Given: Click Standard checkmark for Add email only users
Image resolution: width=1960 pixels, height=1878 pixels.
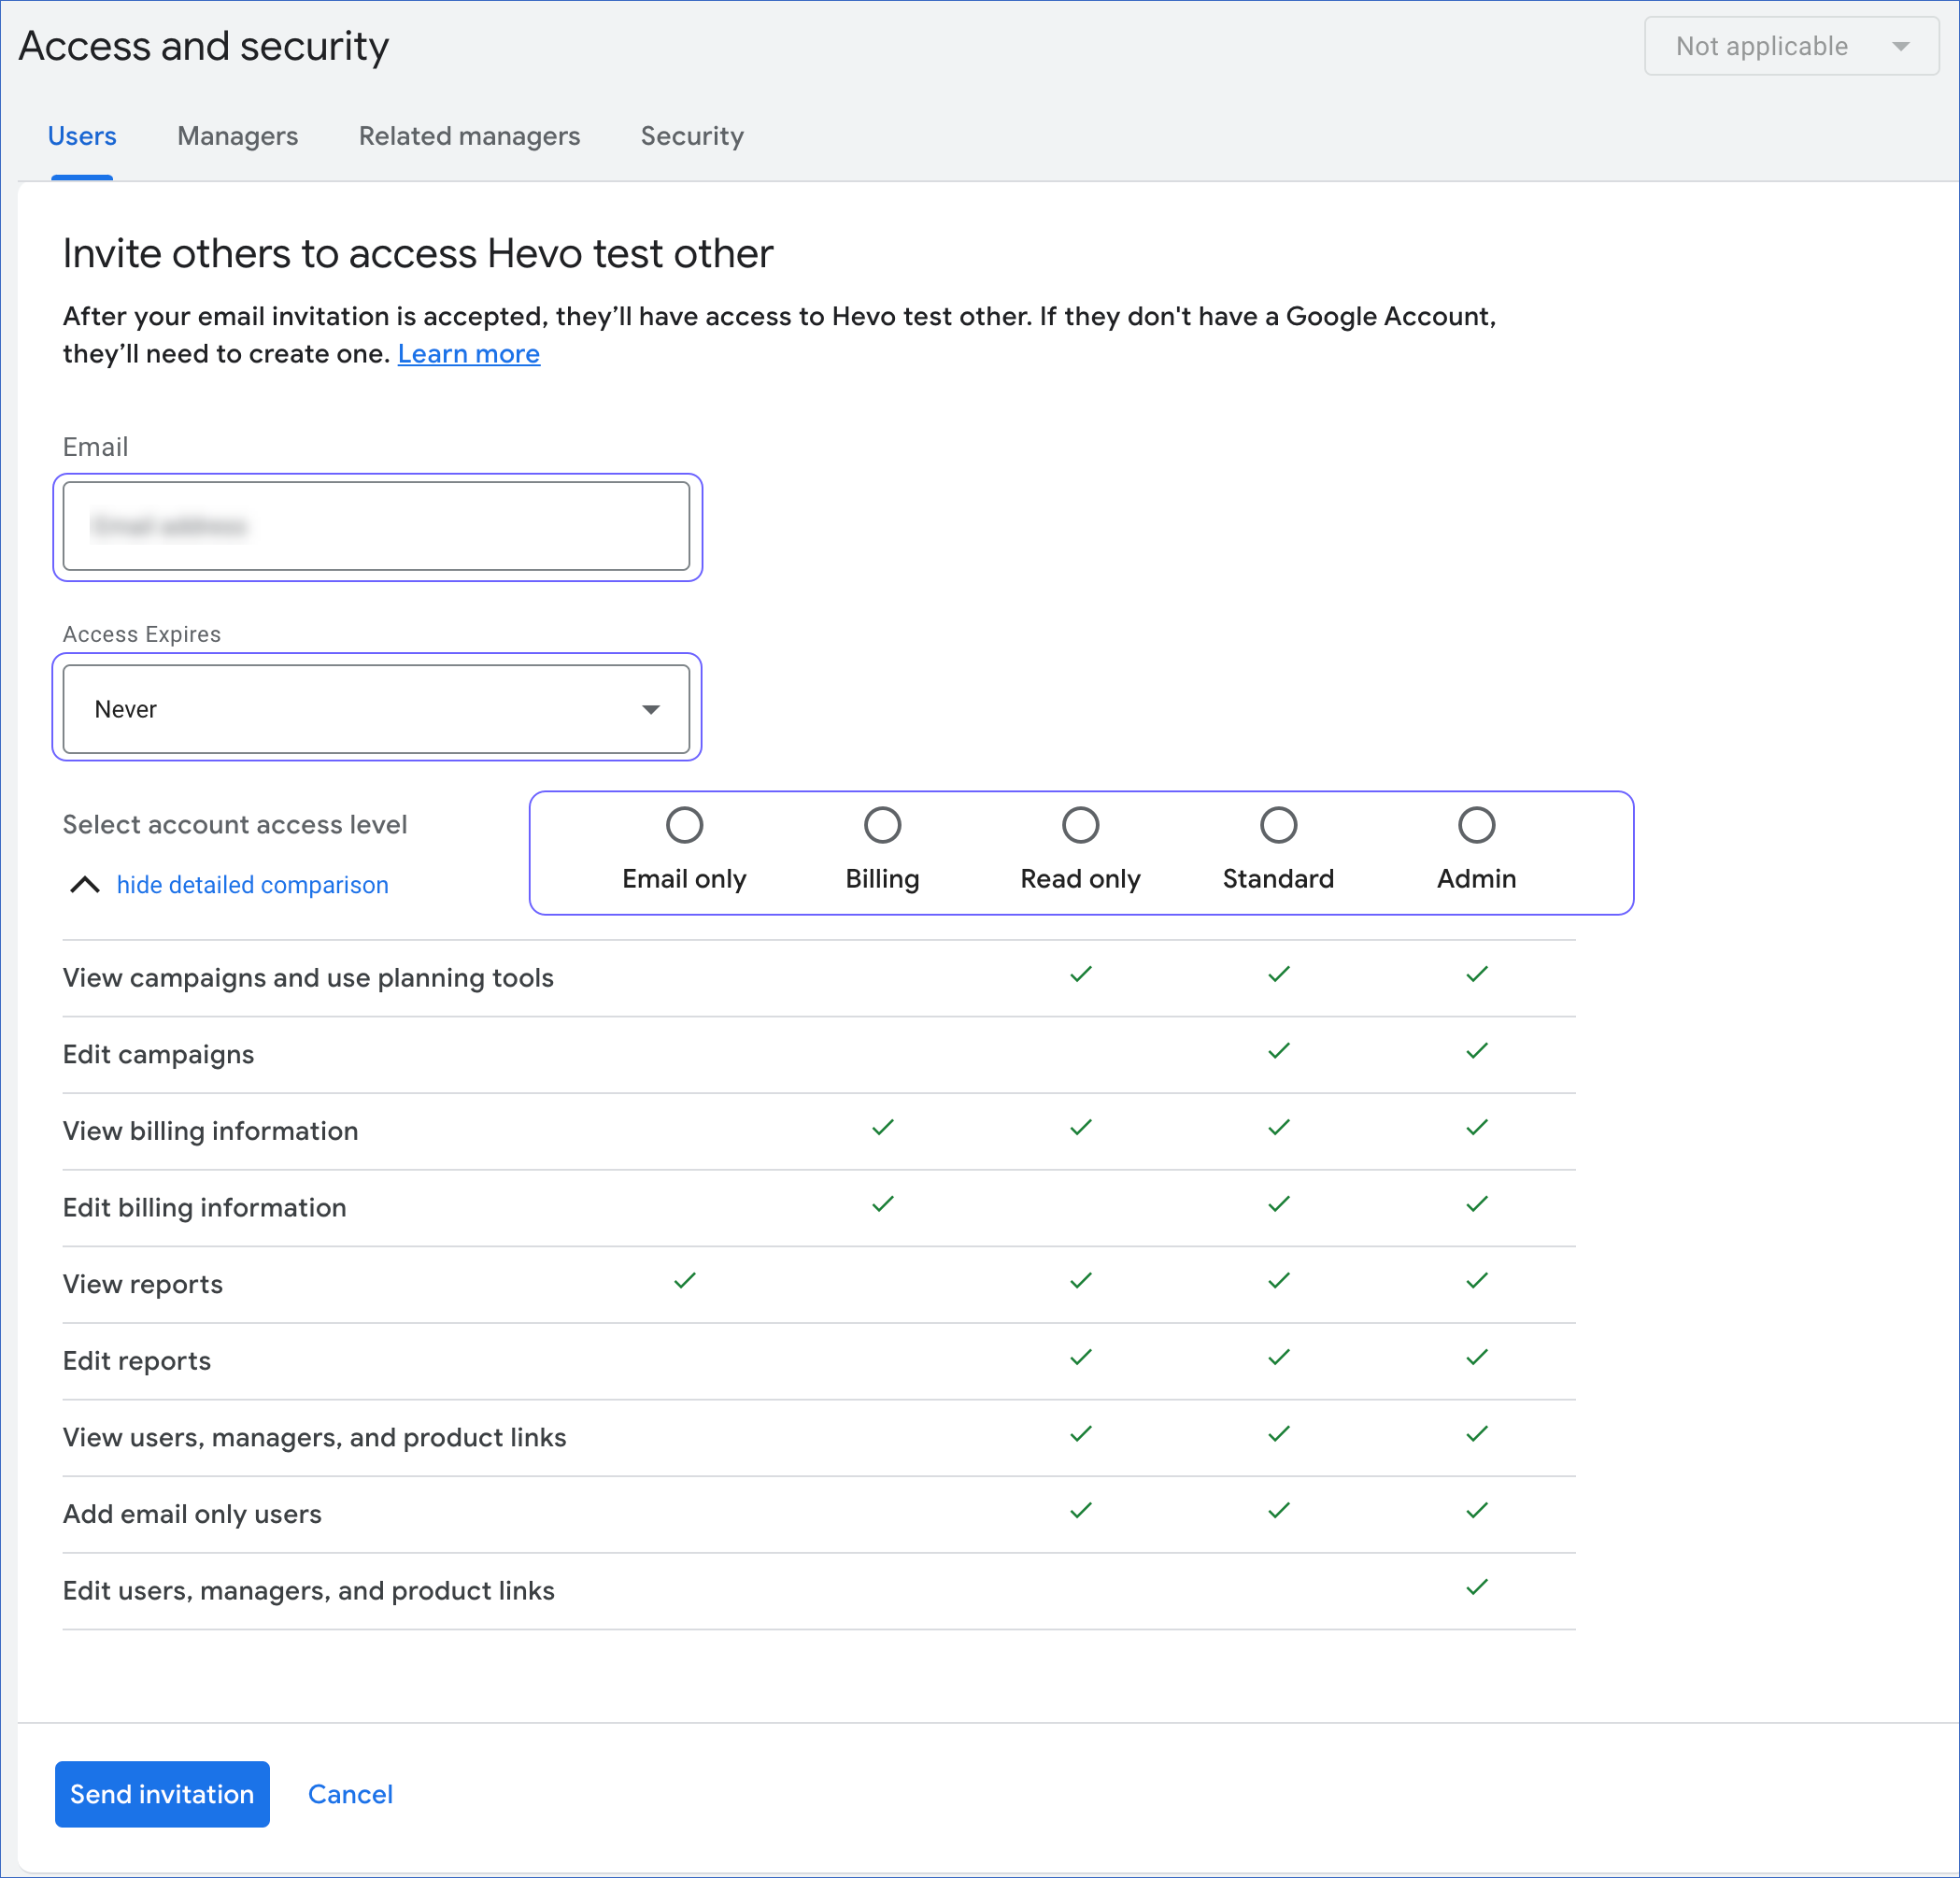Looking at the screenshot, I should point(1278,1510).
